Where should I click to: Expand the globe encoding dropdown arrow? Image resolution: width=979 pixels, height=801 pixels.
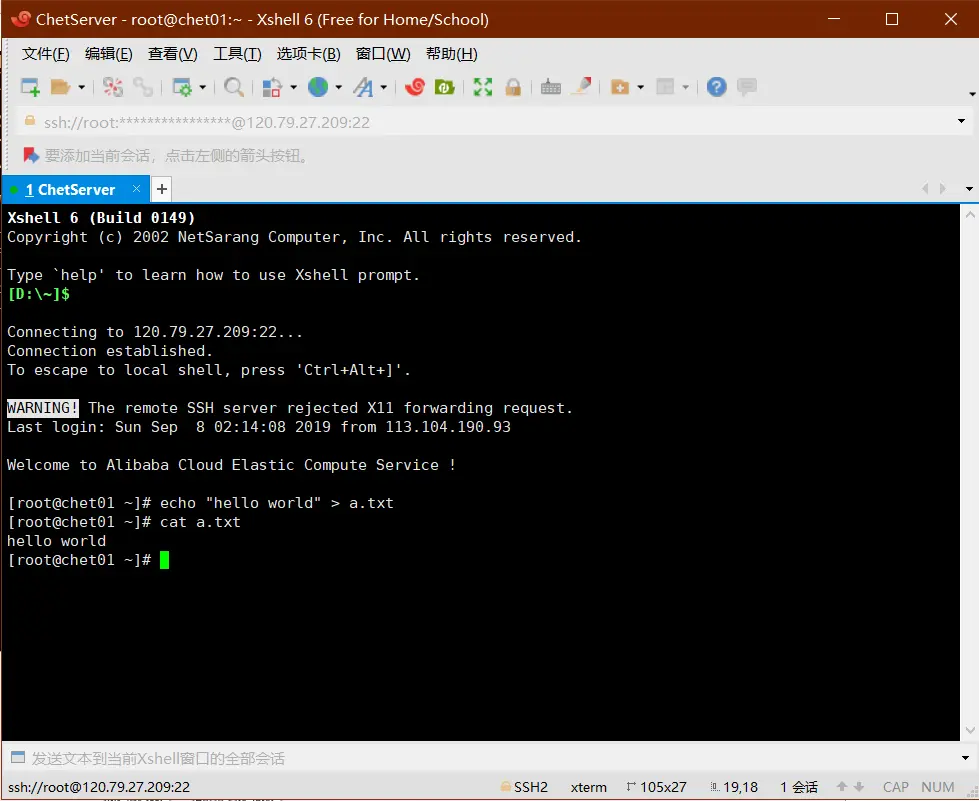(339, 87)
